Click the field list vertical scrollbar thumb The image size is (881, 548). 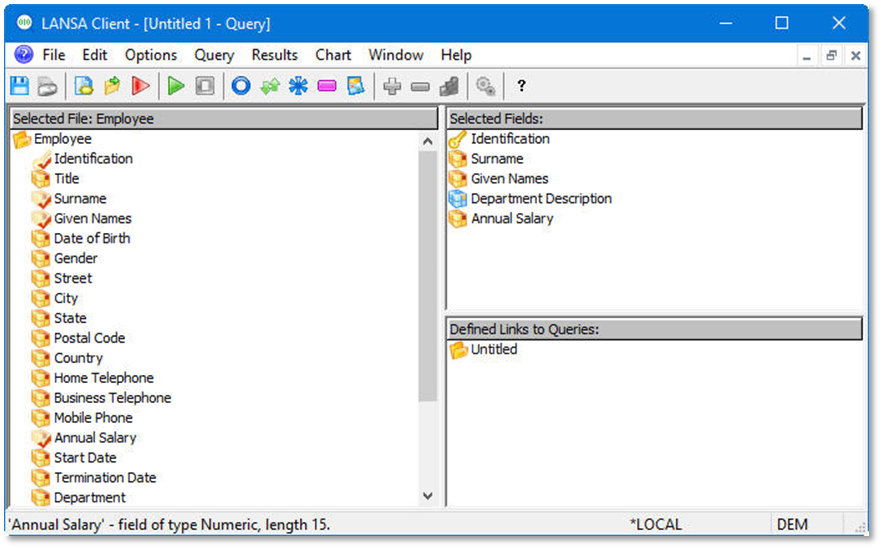[428, 276]
